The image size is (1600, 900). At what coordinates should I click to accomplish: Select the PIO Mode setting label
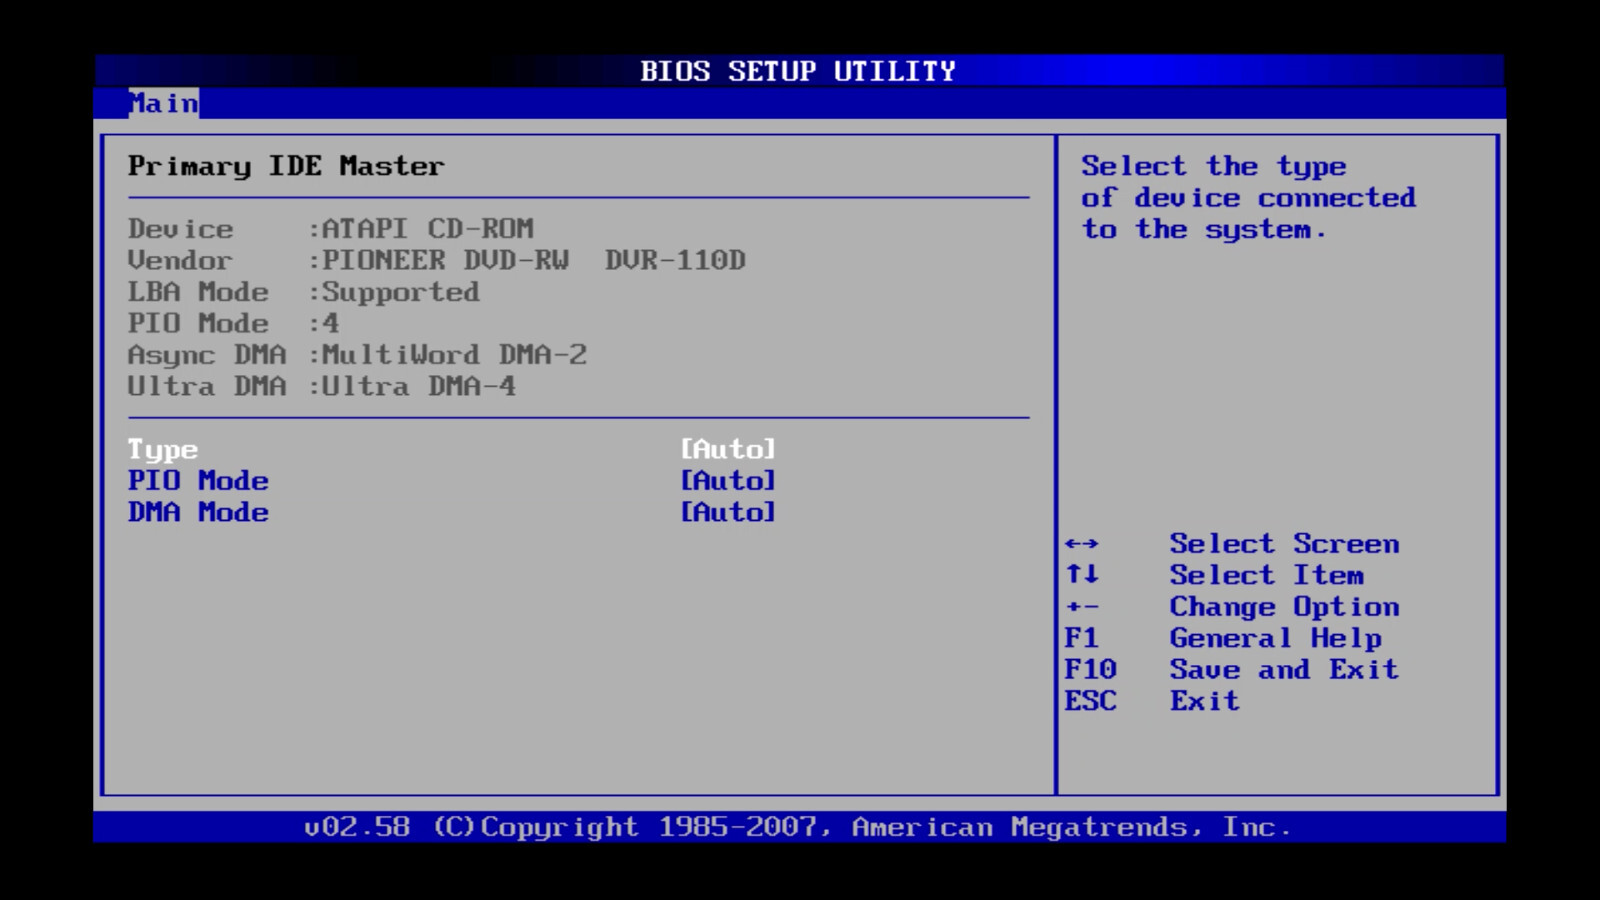tap(198, 481)
